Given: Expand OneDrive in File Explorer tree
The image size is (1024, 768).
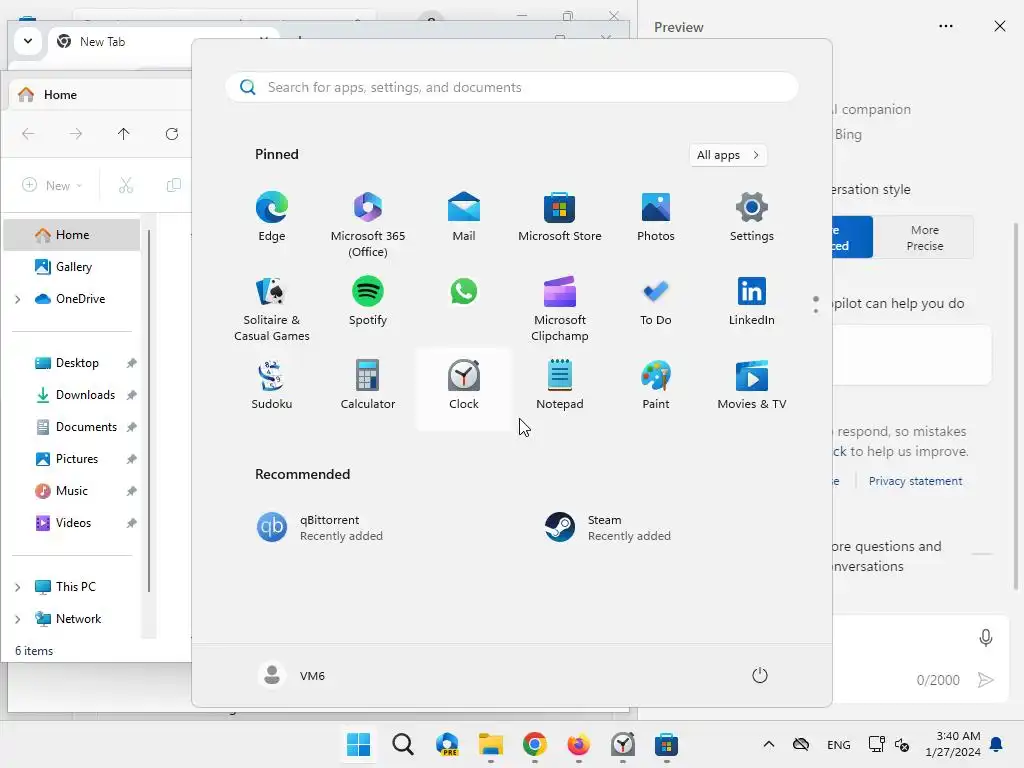Looking at the screenshot, I should (x=18, y=299).
